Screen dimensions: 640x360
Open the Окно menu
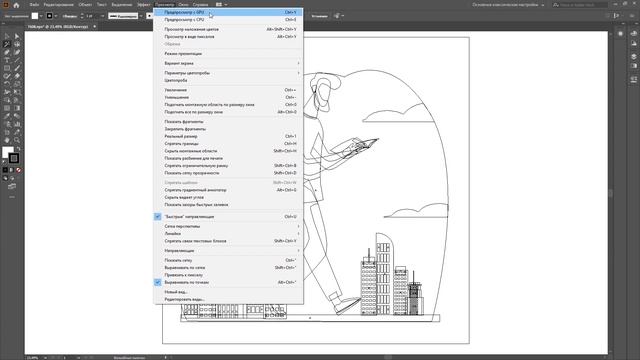point(183,5)
